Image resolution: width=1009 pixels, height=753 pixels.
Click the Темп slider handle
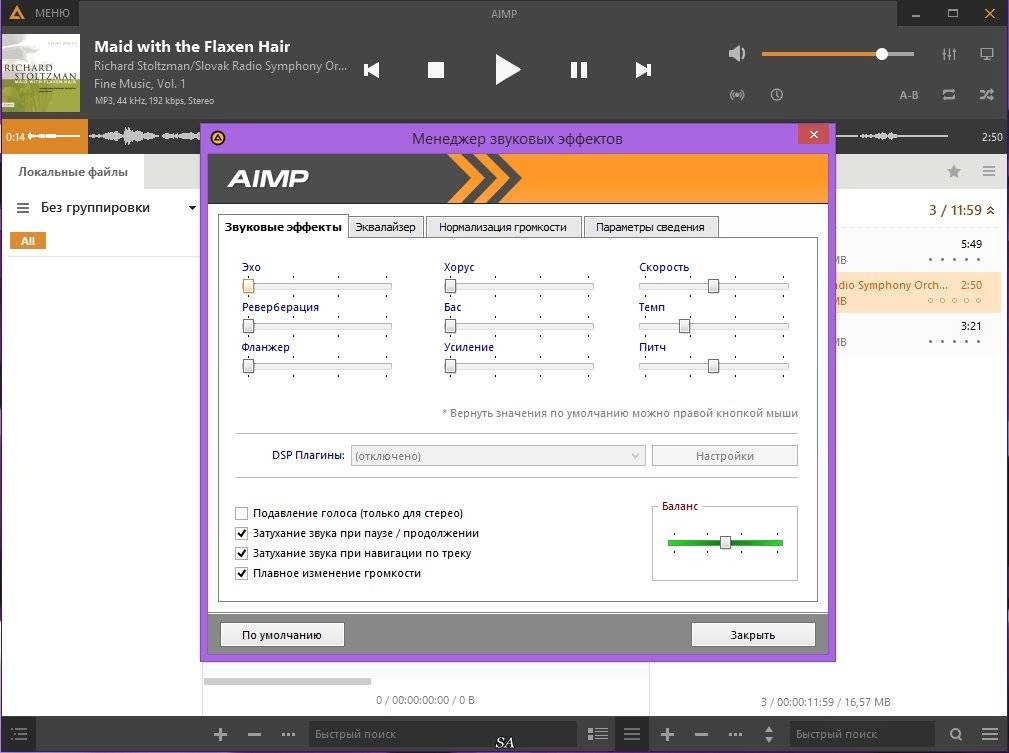pyautogui.click(x=685, y=326)
